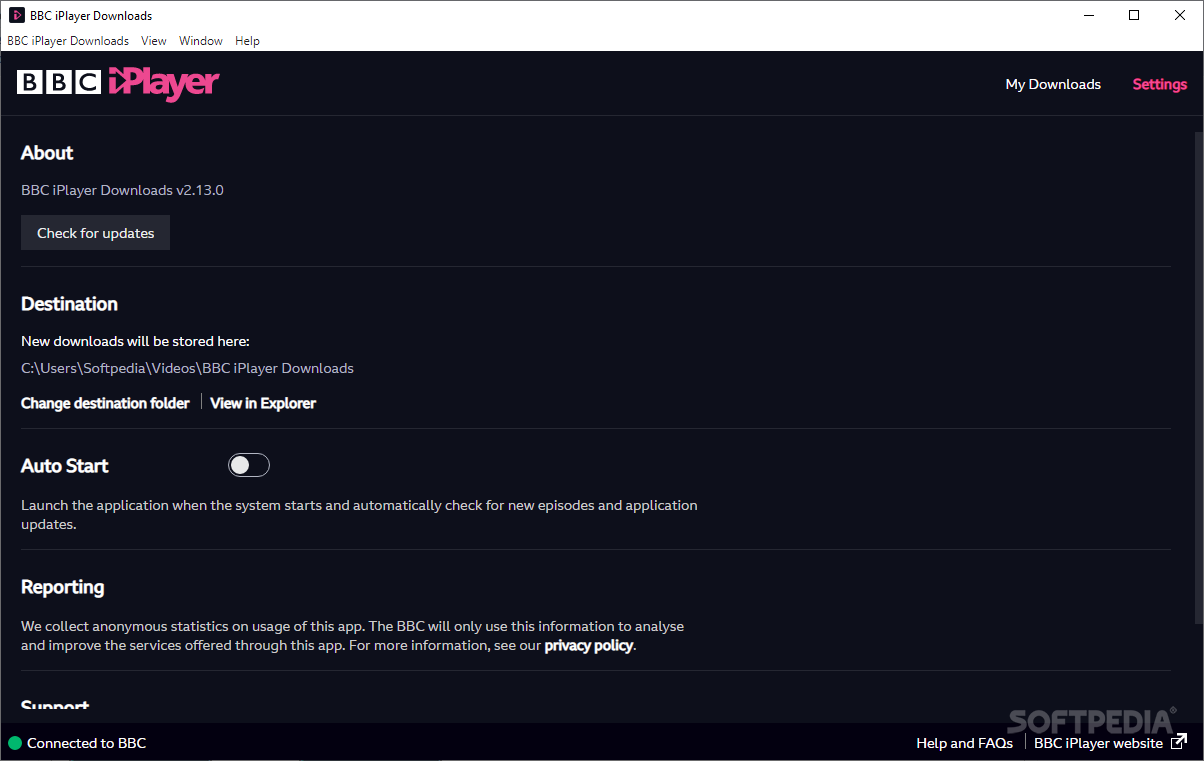Toggle the Auto Start switch

point(249,465)
